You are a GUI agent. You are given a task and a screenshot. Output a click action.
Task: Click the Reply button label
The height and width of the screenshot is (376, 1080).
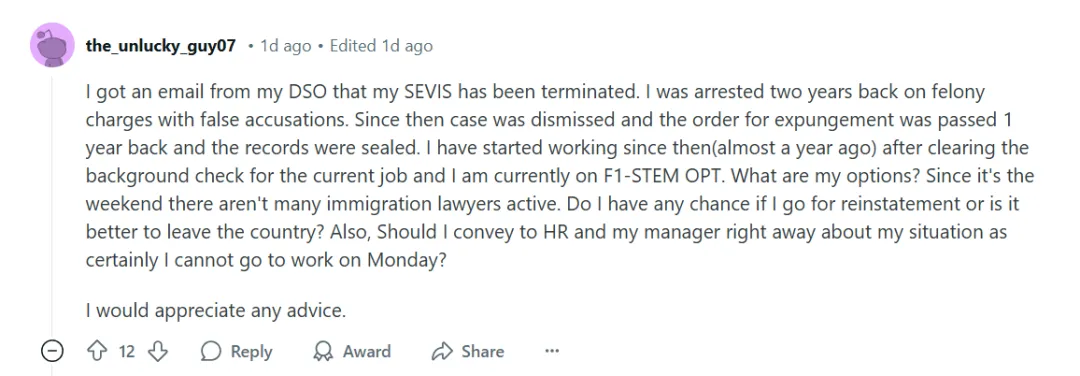tap(251, 352)
